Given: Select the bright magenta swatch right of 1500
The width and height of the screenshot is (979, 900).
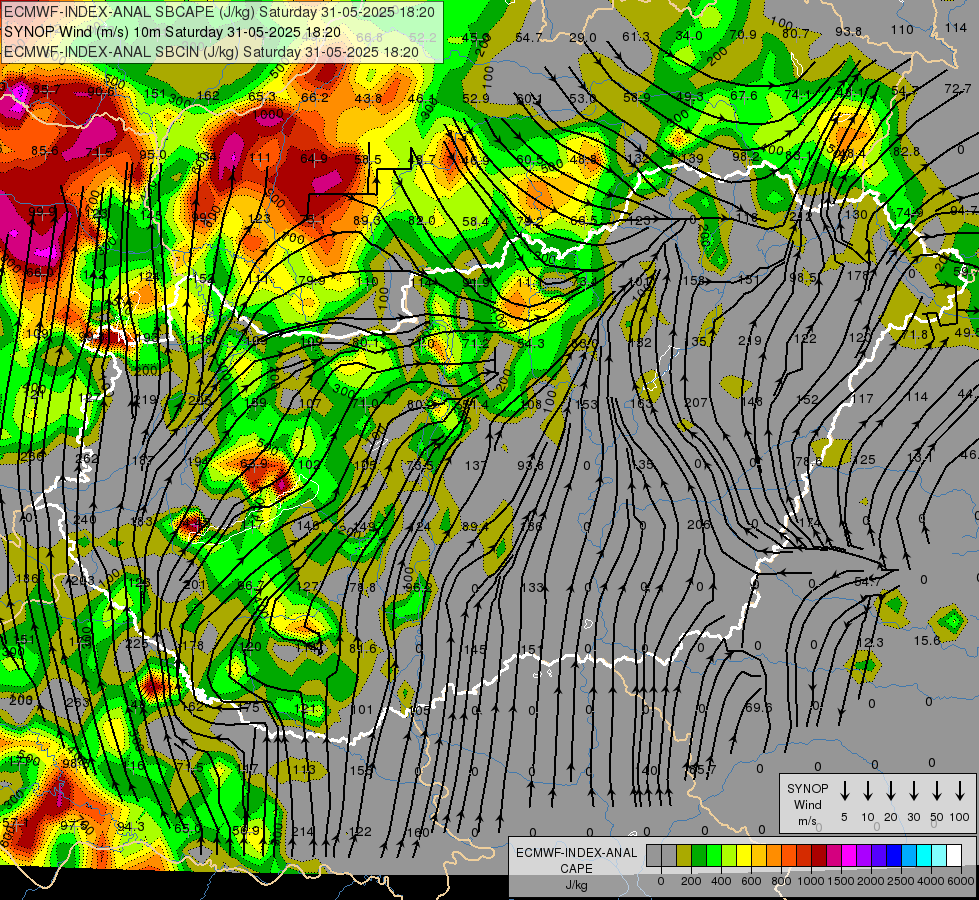Looking at the screenshot, I should [849, 856].
